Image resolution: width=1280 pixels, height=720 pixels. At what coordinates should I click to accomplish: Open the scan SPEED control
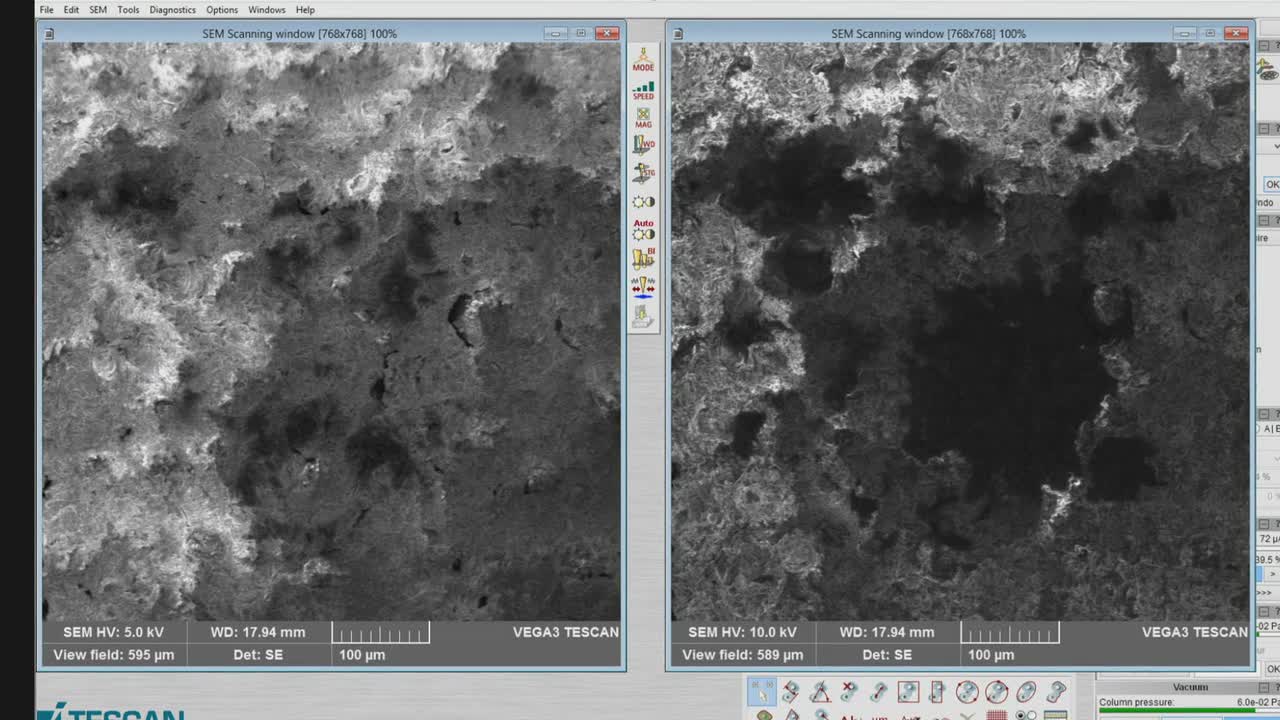pyautogui.click(x=643, y=90)
